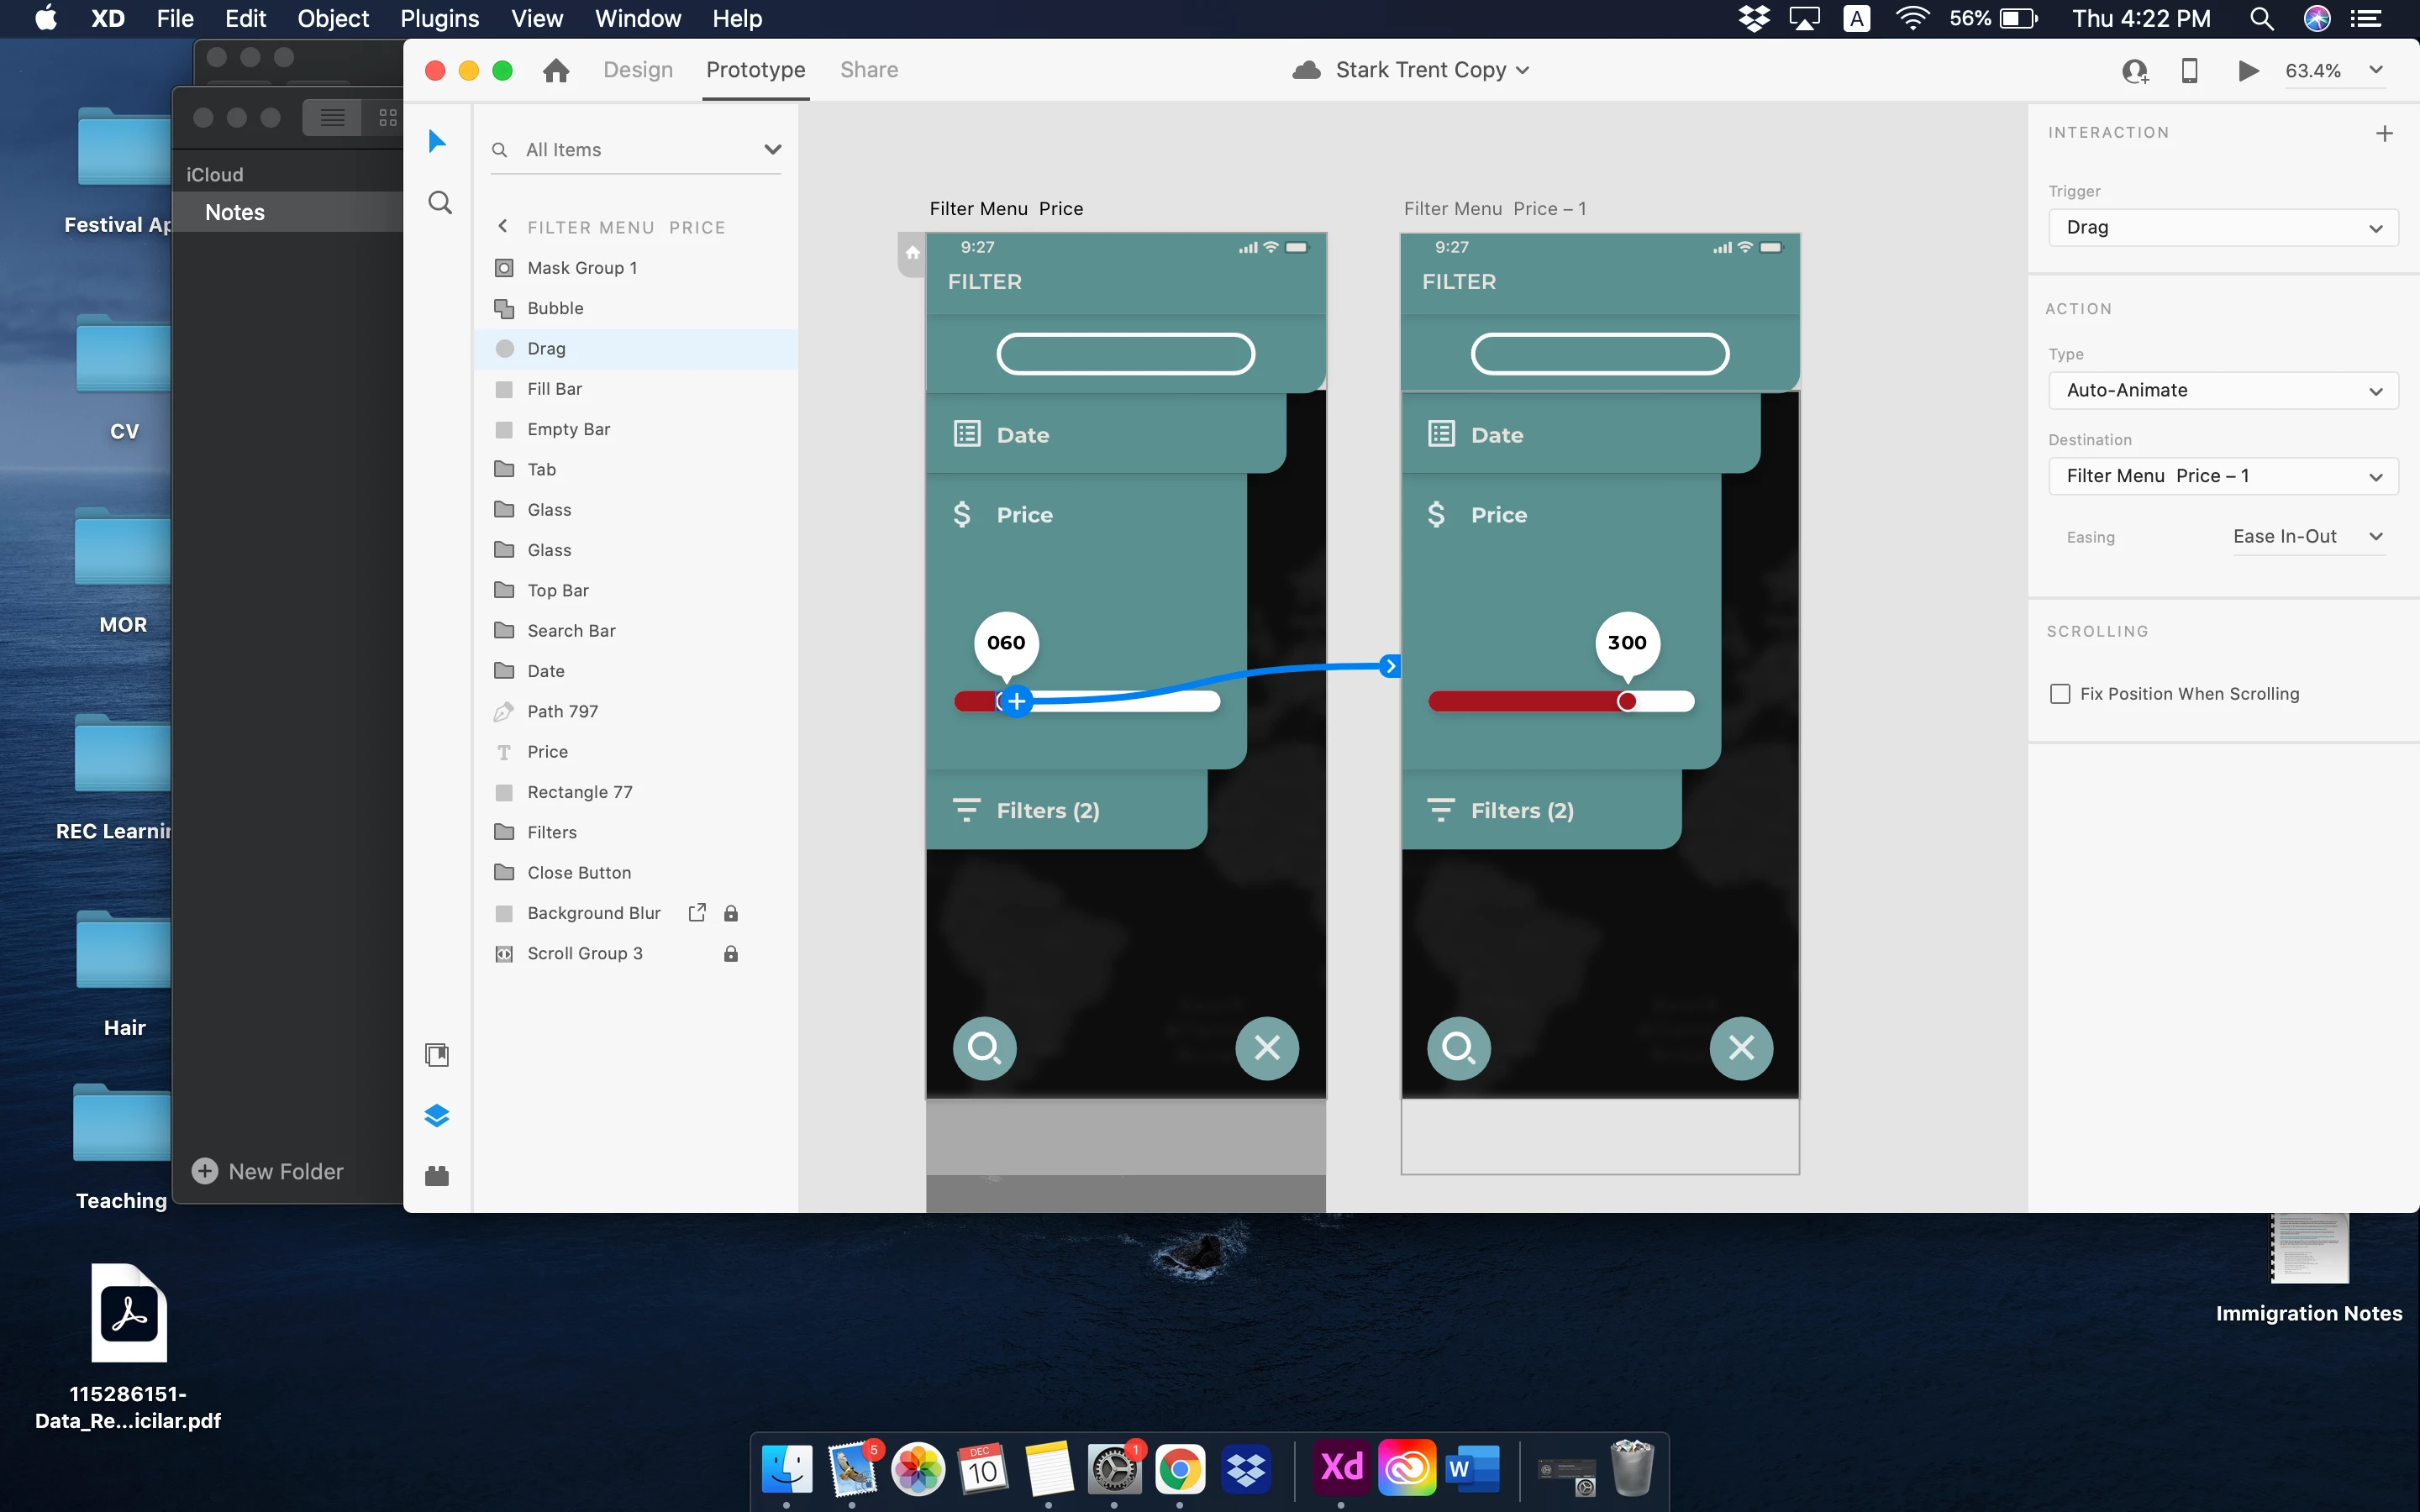The width and height of the screenshot is (2420, 1512).
Task: Click the Desktop Preview play button
Action: coord(2247,70)
